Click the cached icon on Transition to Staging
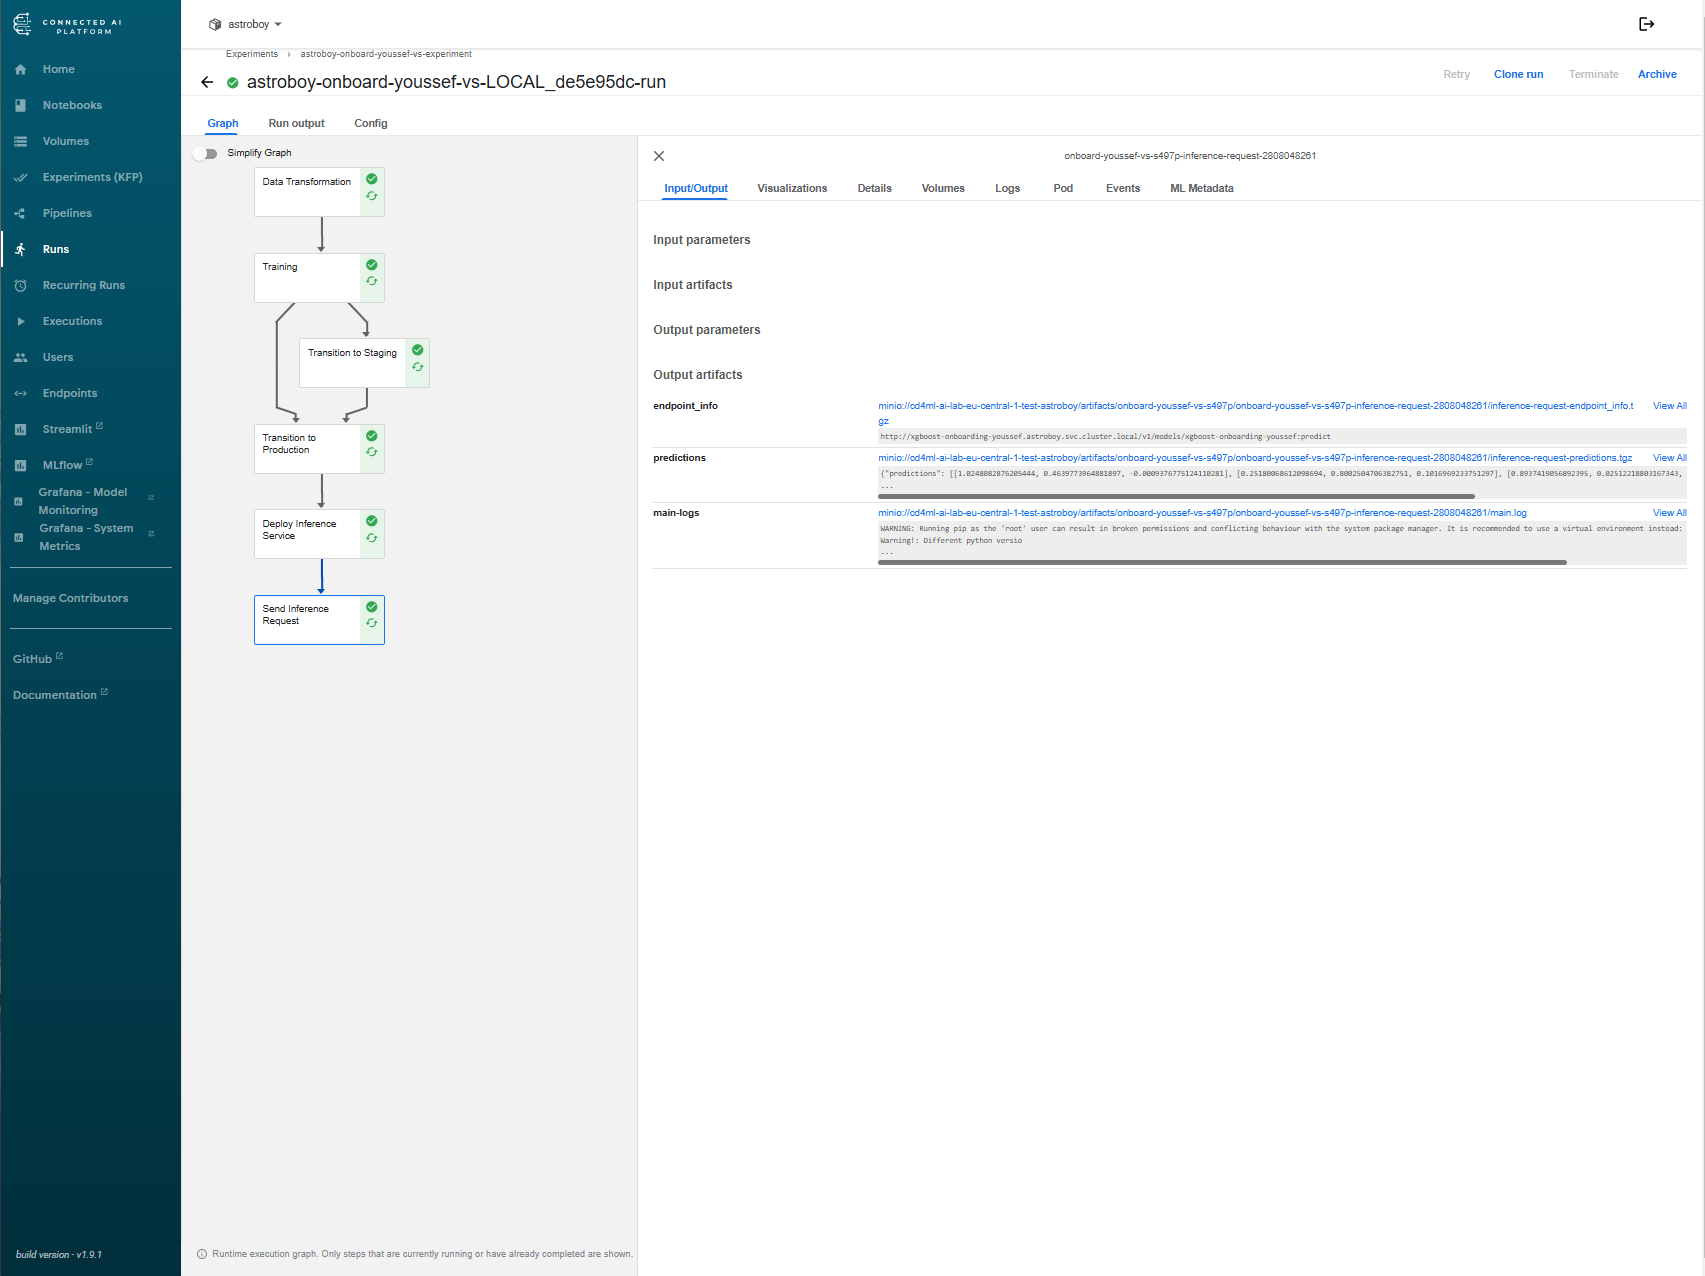This screenshot has width=1705, height=1276. tap(418, 367)
